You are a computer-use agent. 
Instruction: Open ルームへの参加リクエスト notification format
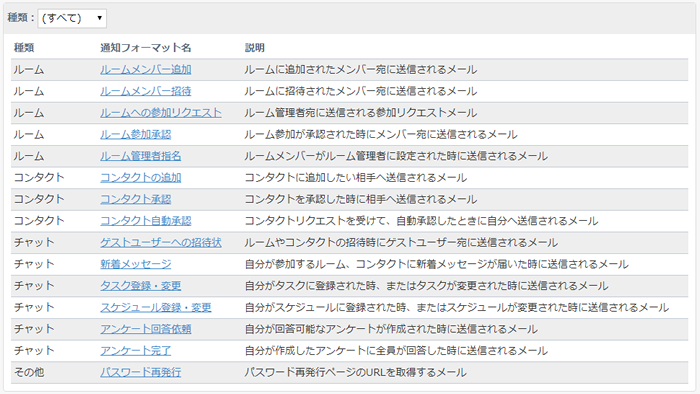[161, 113]
